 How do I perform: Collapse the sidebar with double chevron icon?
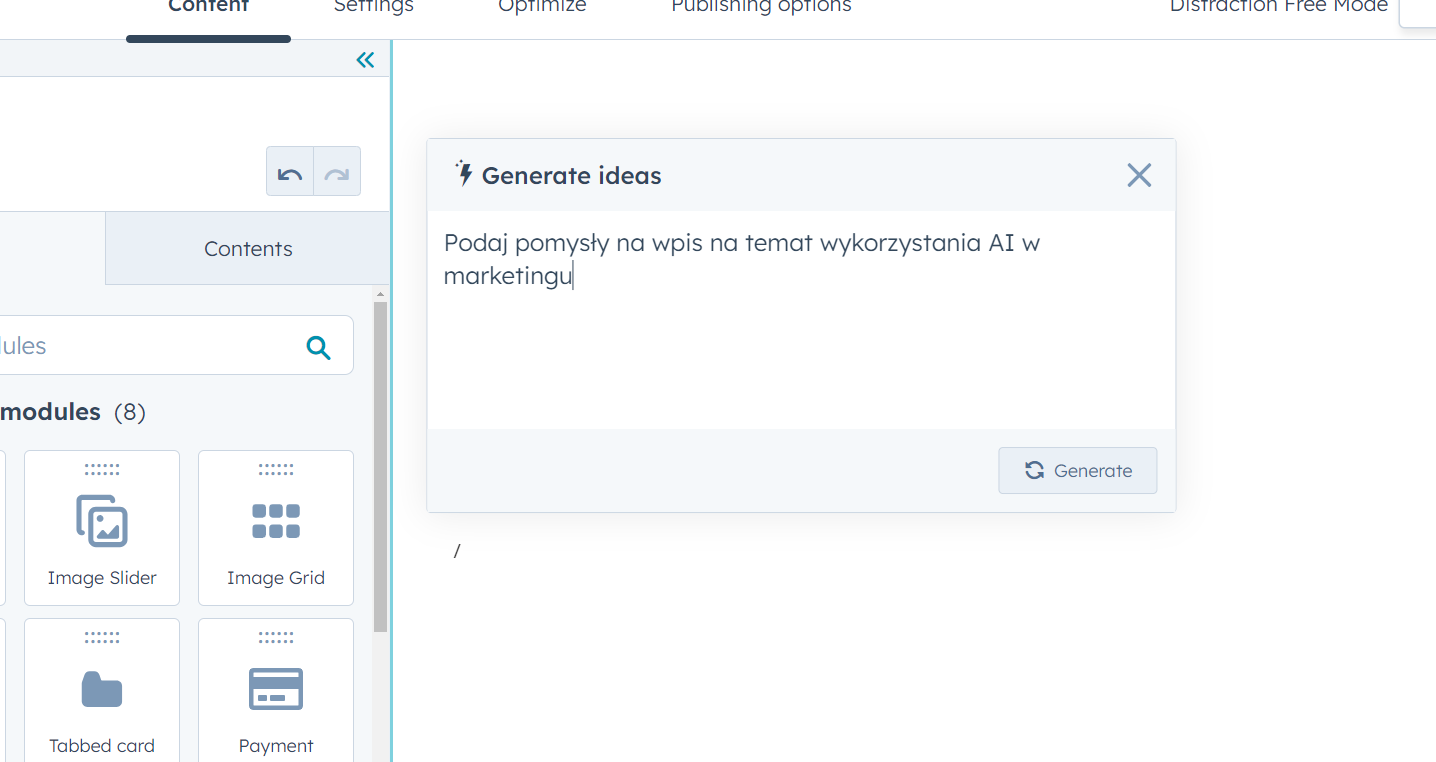click(x=365, y=60)
